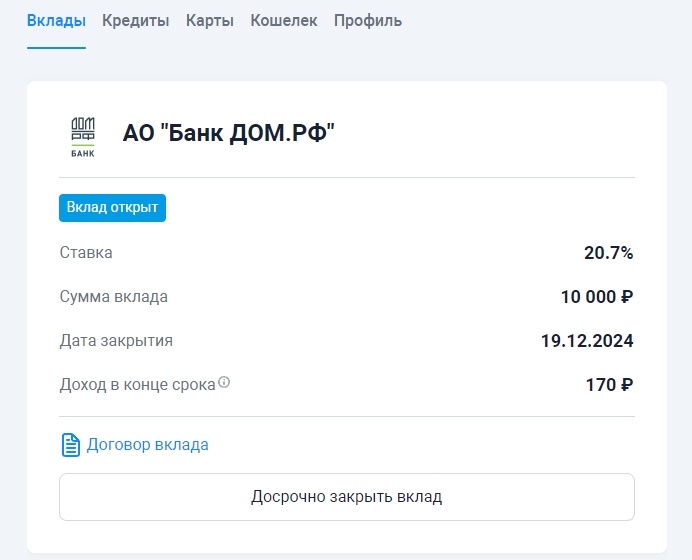
Task: Go to the Карты tab
Action: pyautogui.click(x=210, y=21)
